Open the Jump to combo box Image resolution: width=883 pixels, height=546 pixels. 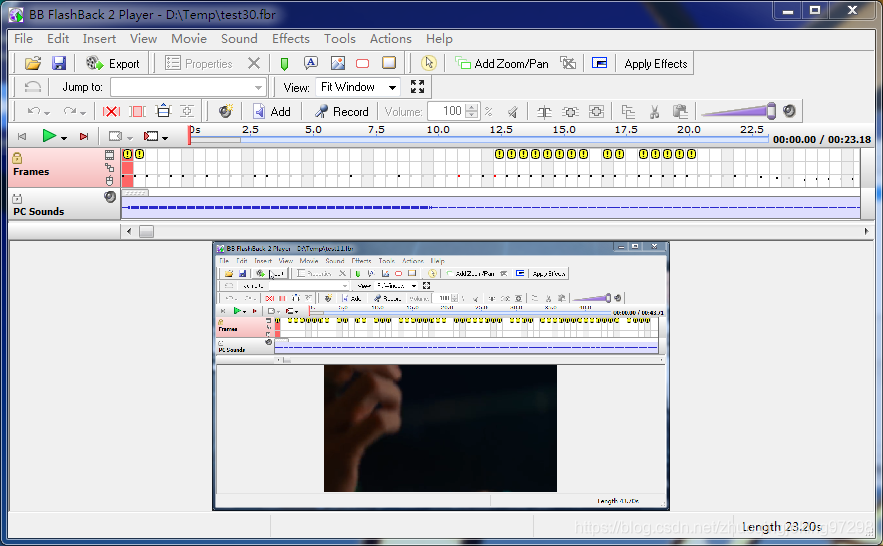(x=188, y=87)
